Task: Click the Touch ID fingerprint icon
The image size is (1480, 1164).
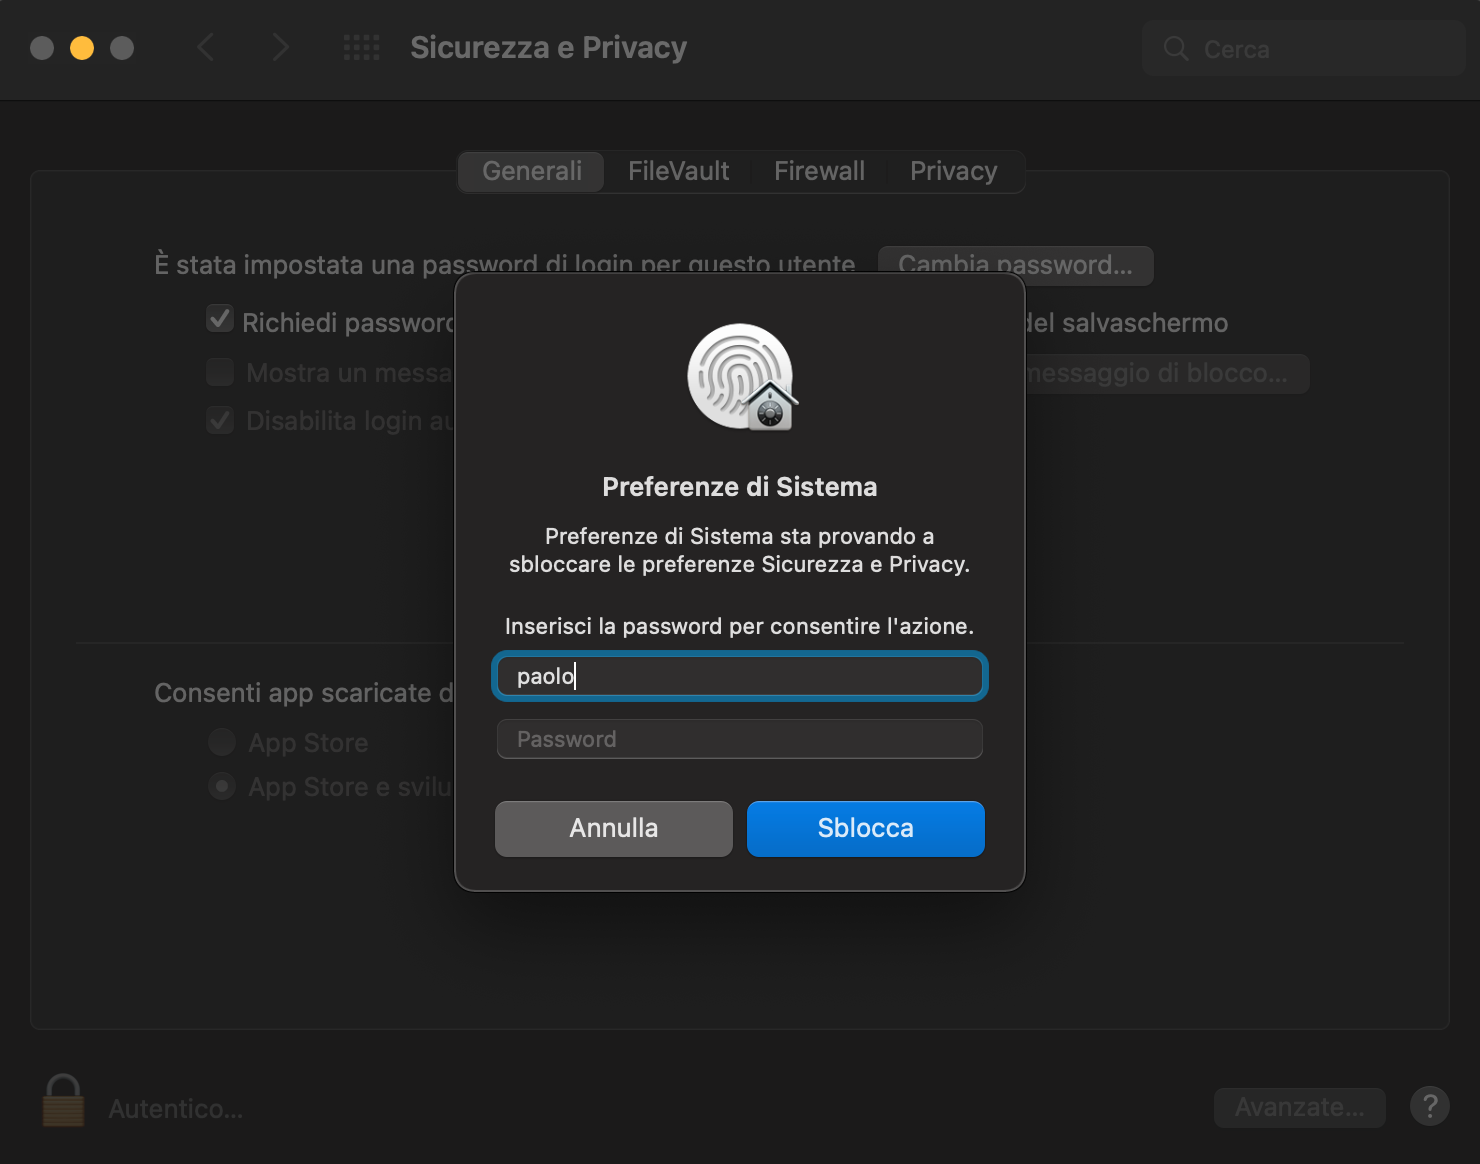Action: [x=741, y=377]
